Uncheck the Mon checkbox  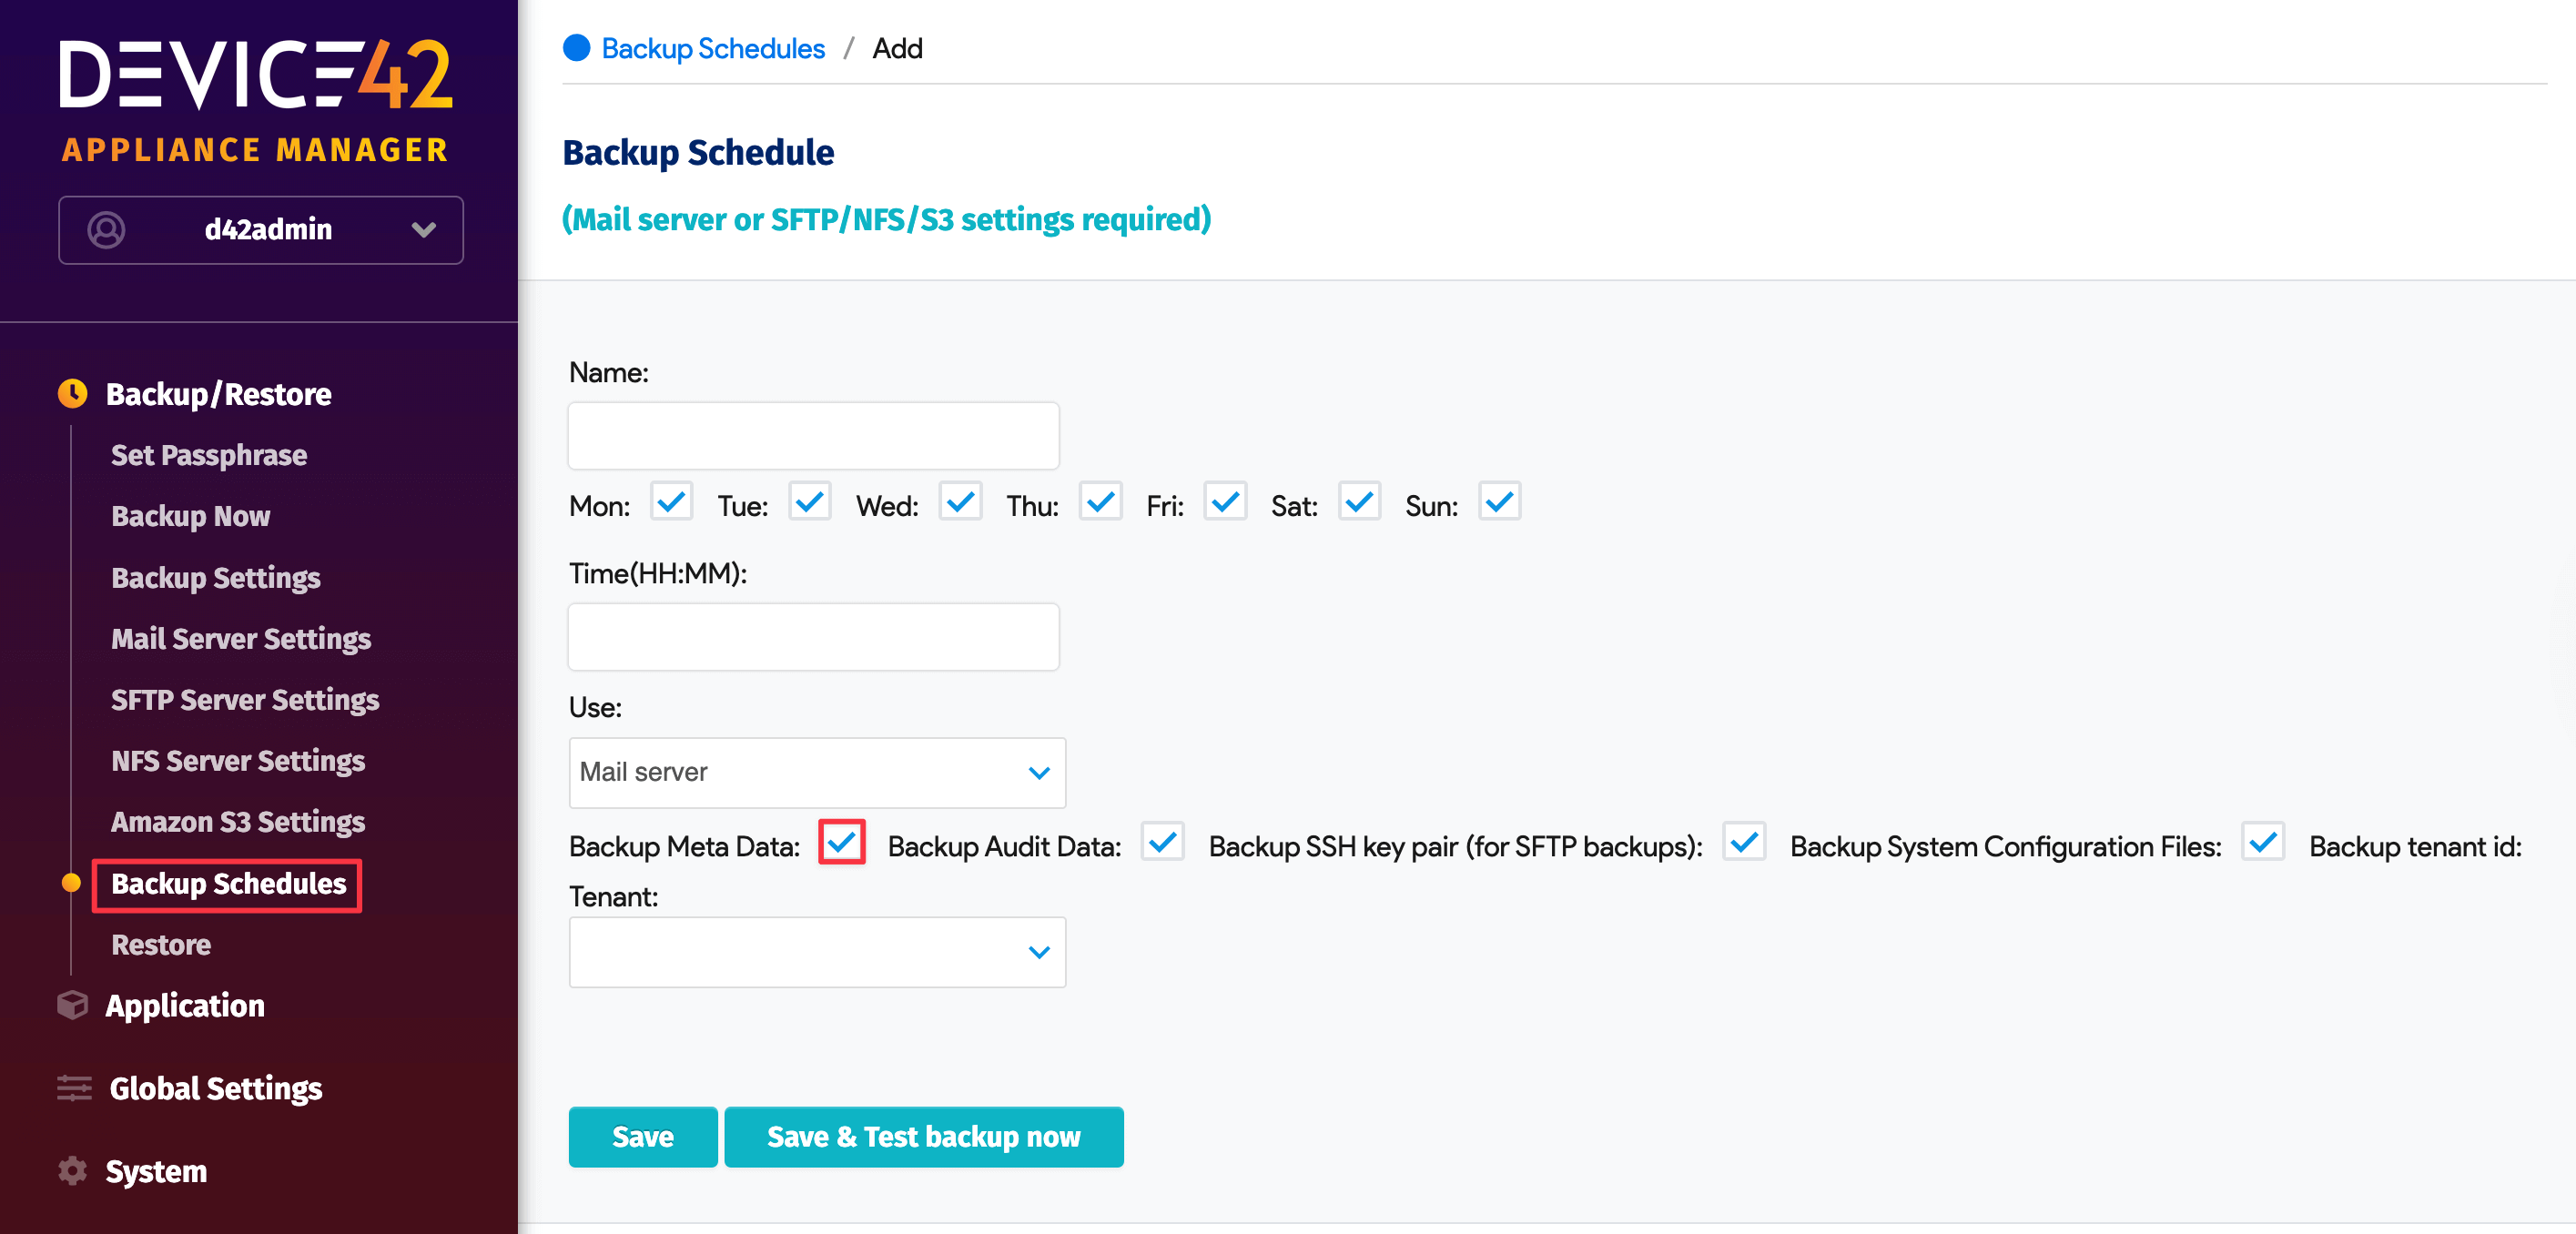click(671, 502)
